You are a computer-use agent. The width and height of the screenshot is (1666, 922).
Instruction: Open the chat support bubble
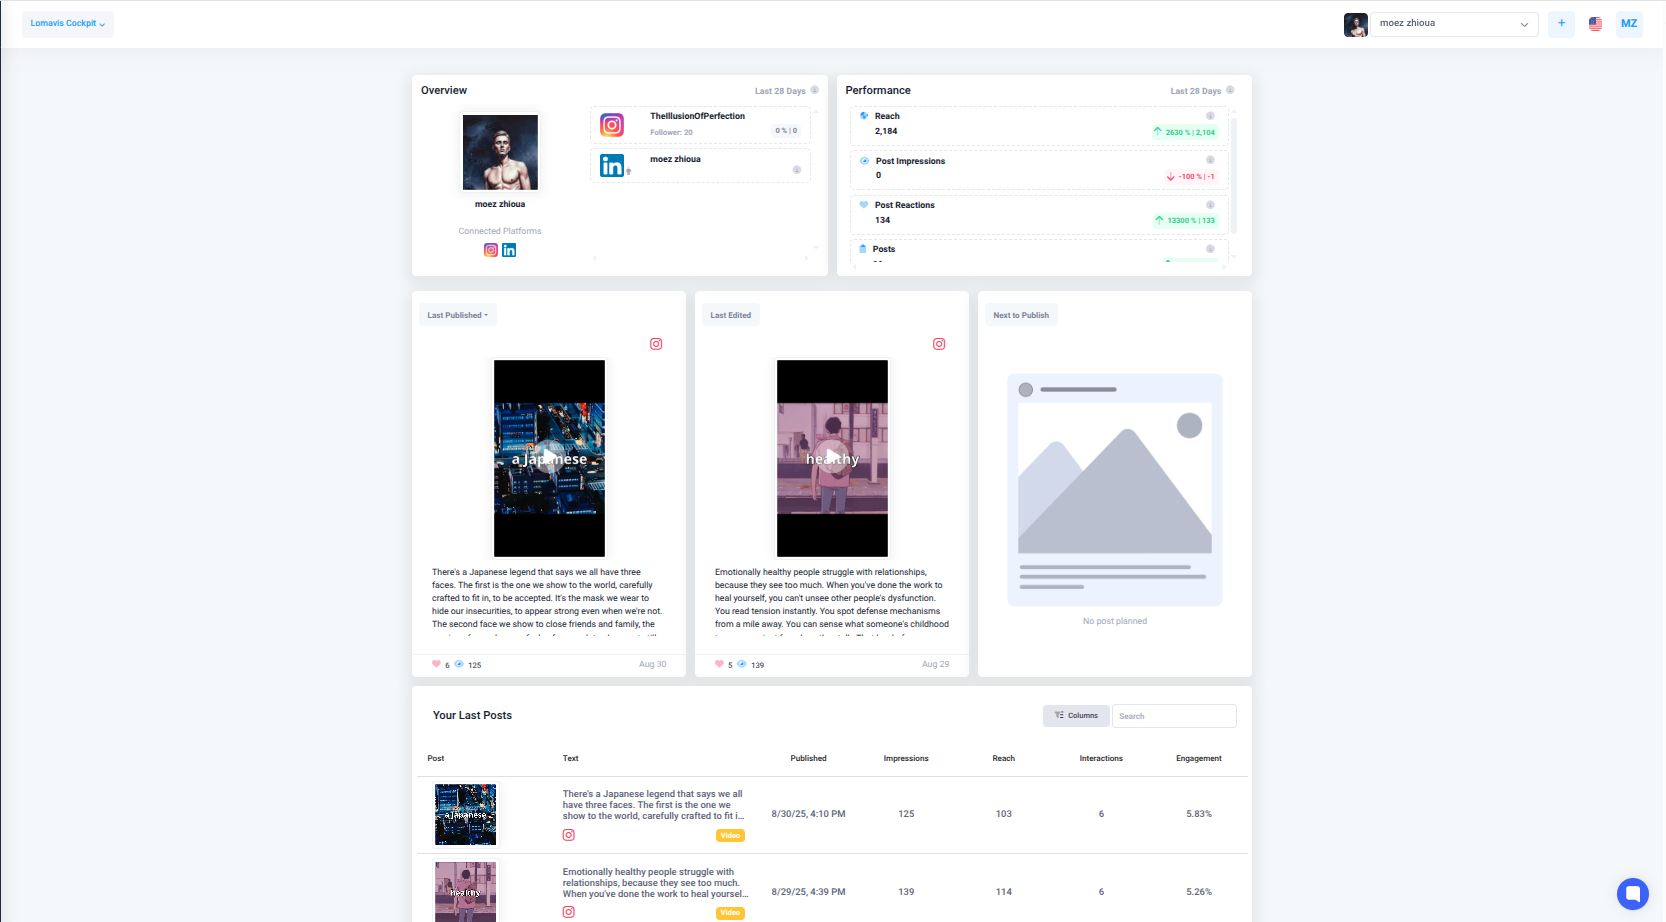pyautogui.click(x=1632, y=893)
